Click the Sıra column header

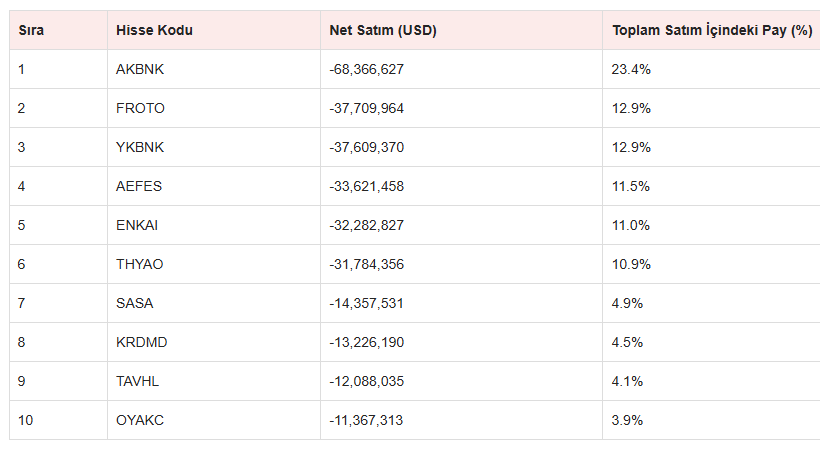click(x=31, y=30)
